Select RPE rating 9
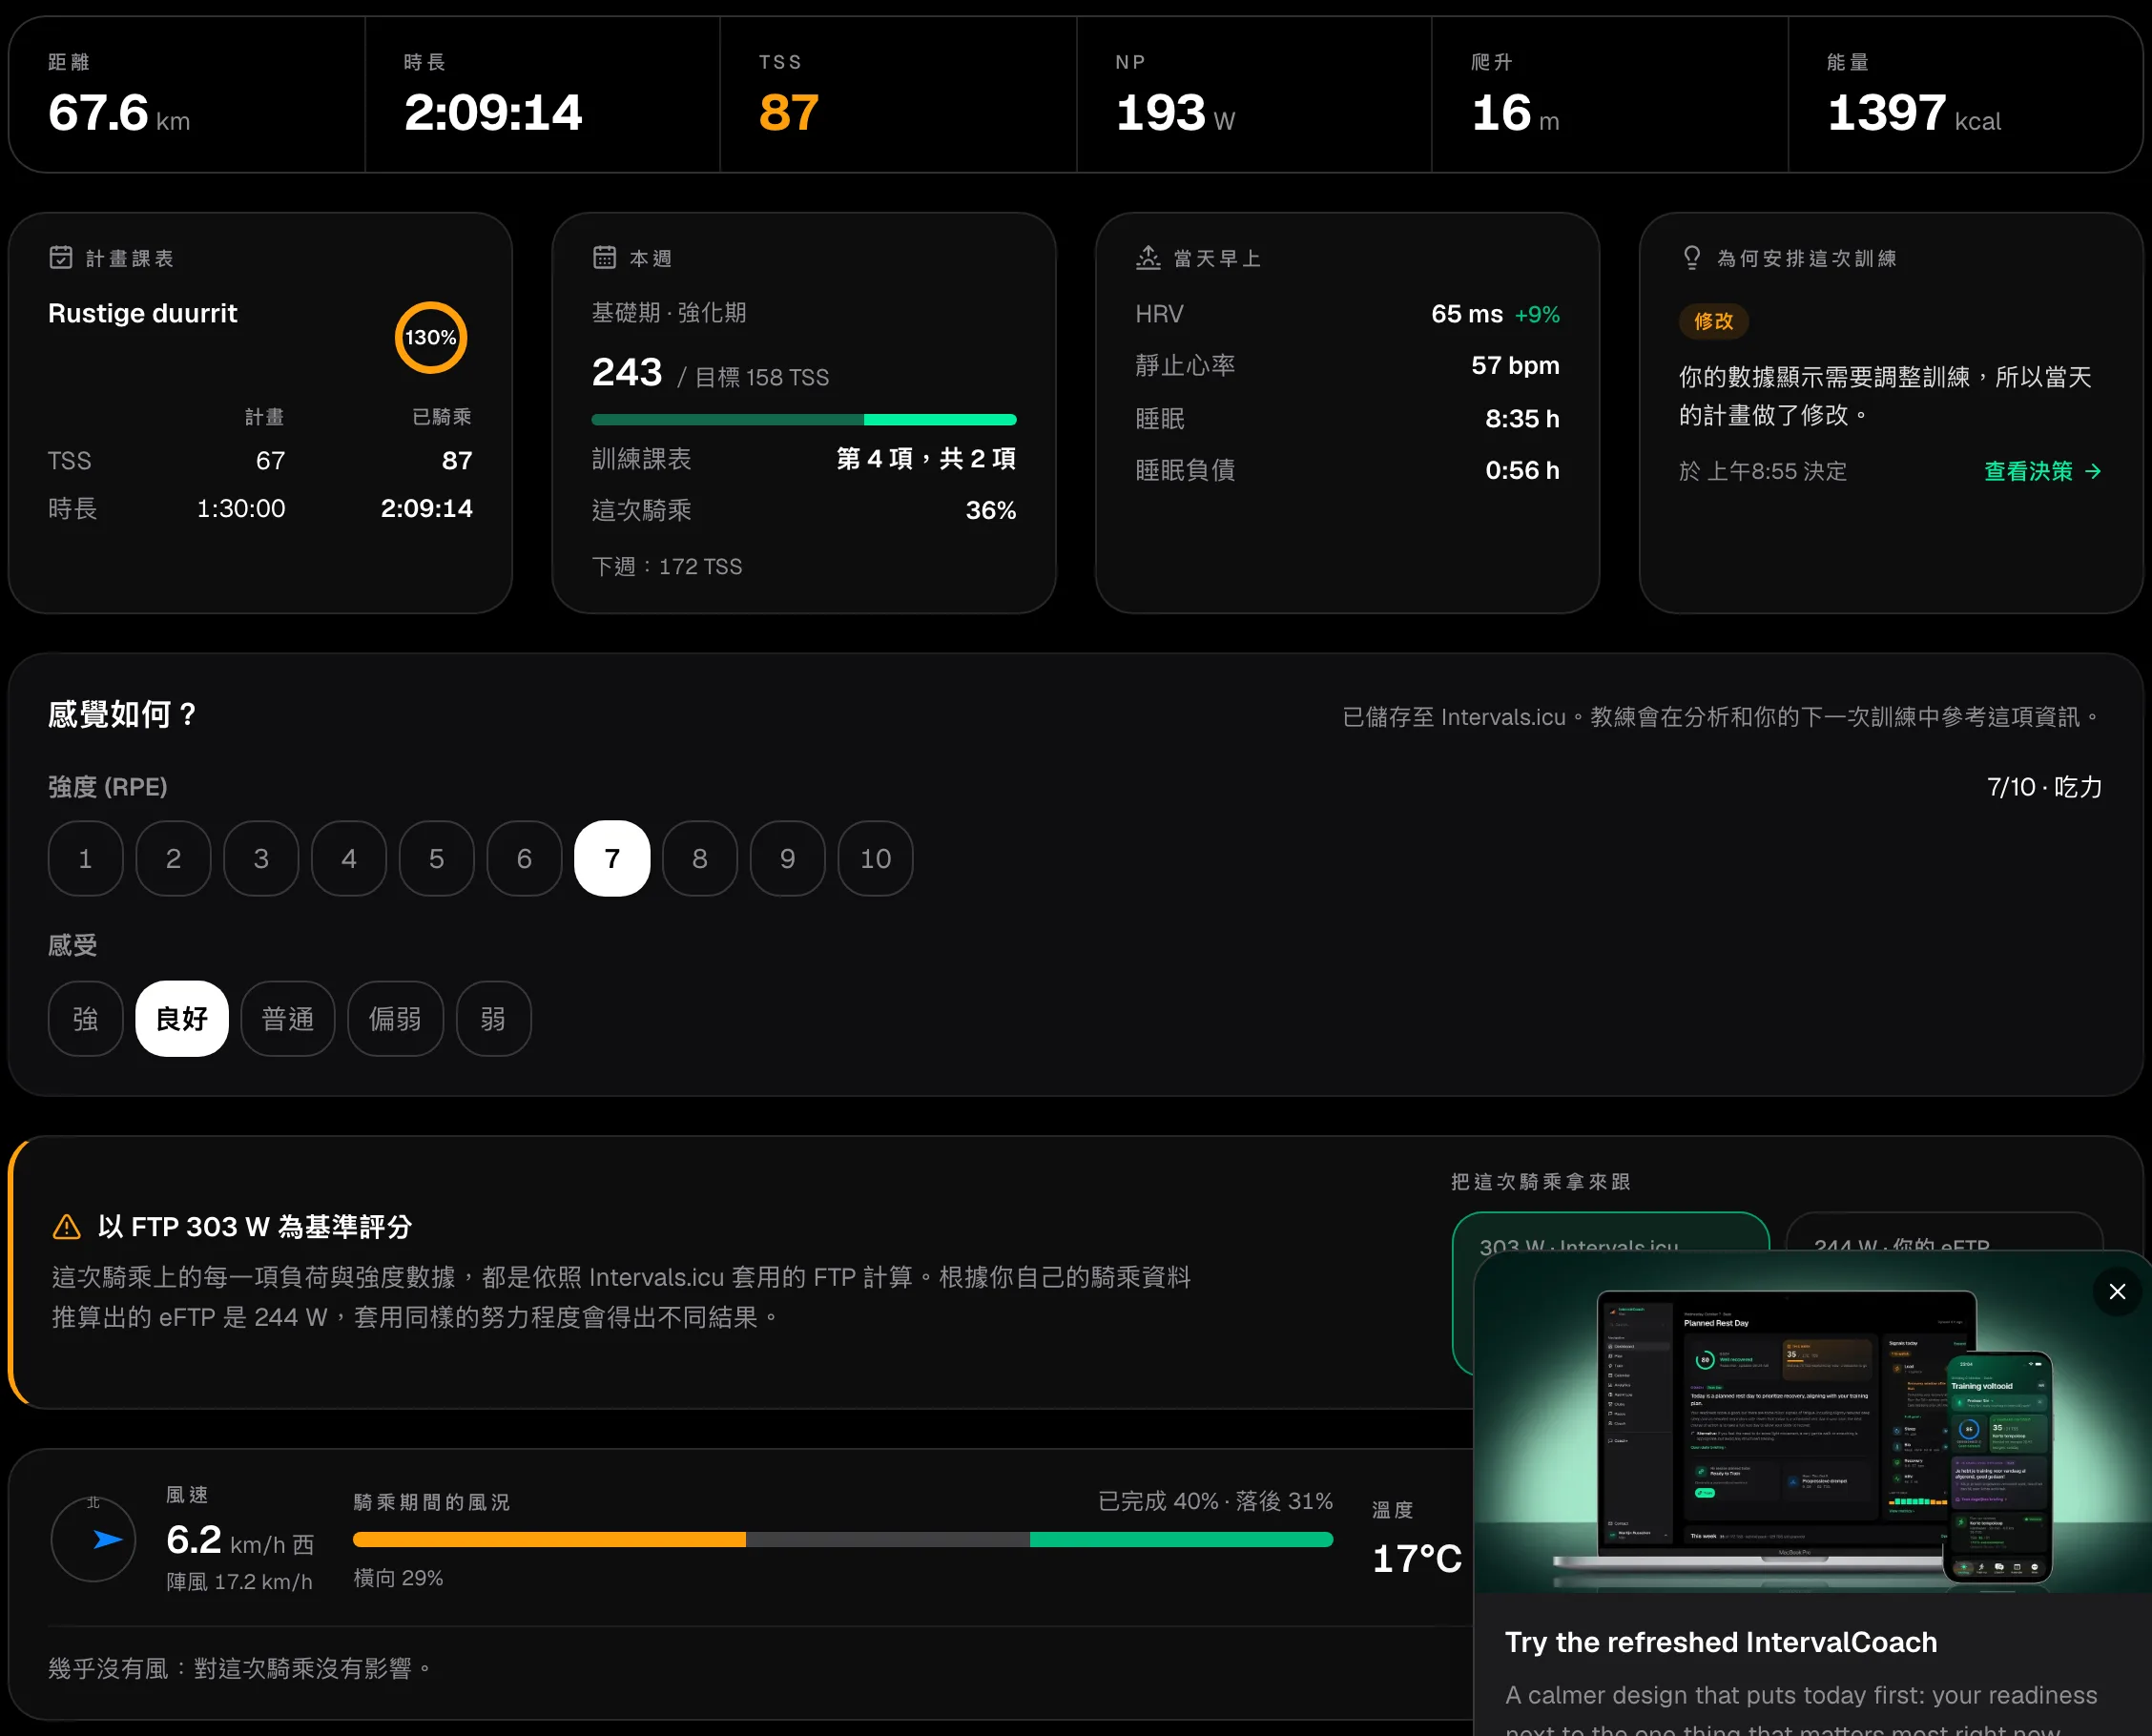2152x1736 pixels. [x=788, y=858]
